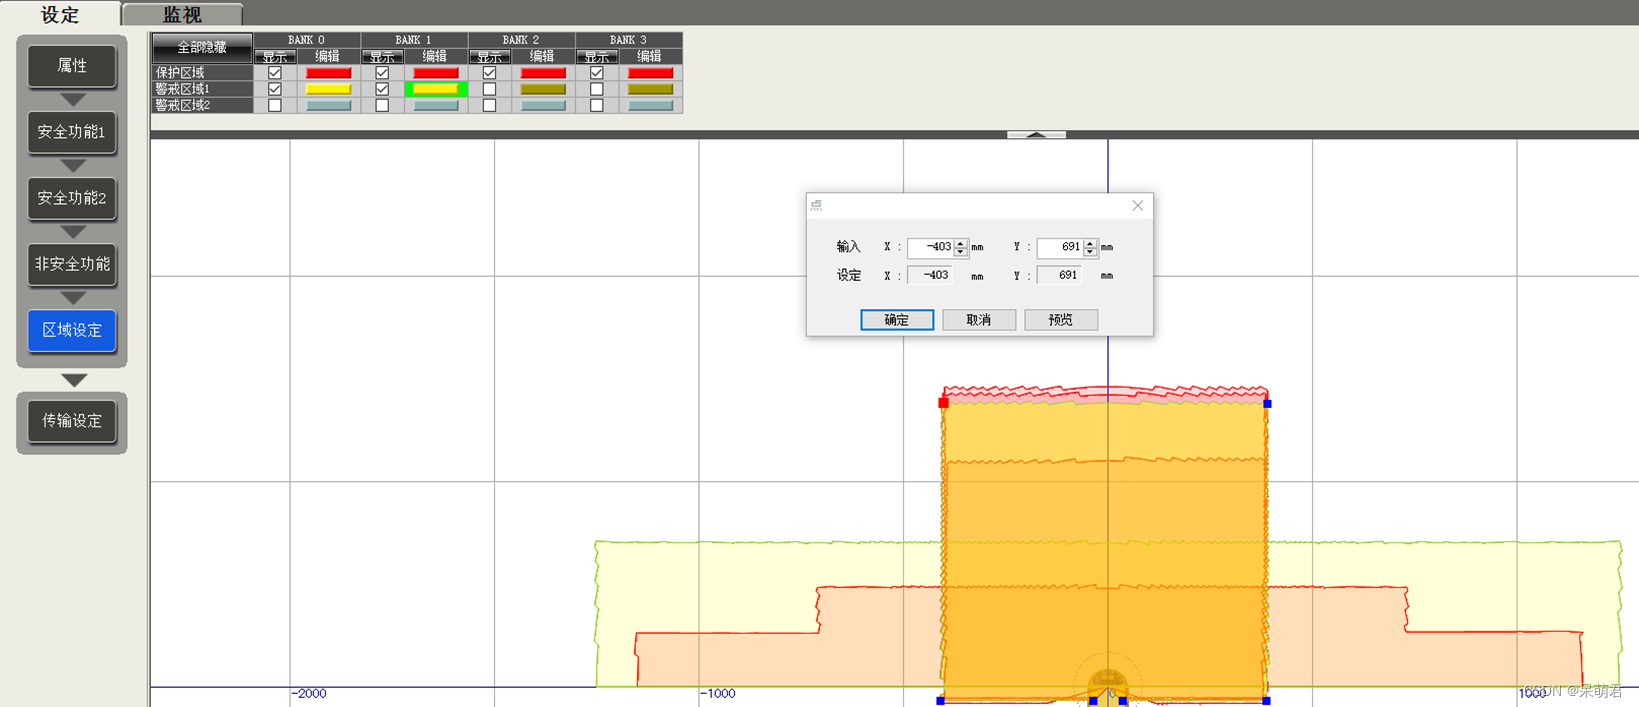Select the blue bottom-left vertex handle
This screenshot has width=1639, height=707.
tap(940, 700)
